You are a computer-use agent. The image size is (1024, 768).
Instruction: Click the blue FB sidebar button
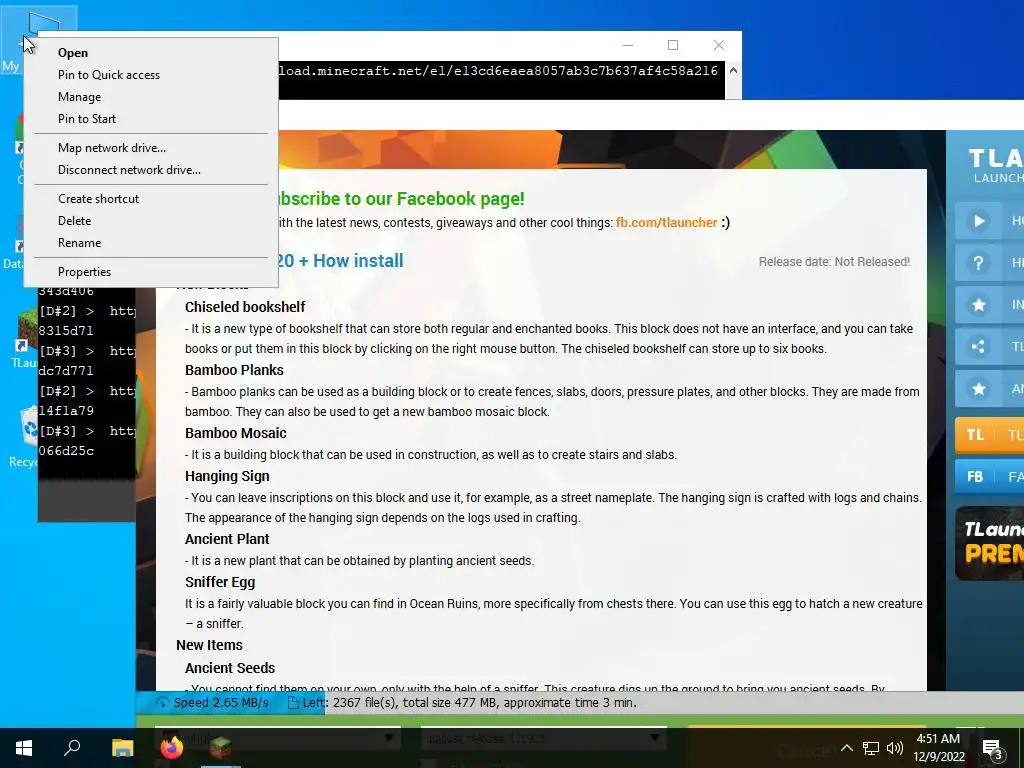coord(989,477)
